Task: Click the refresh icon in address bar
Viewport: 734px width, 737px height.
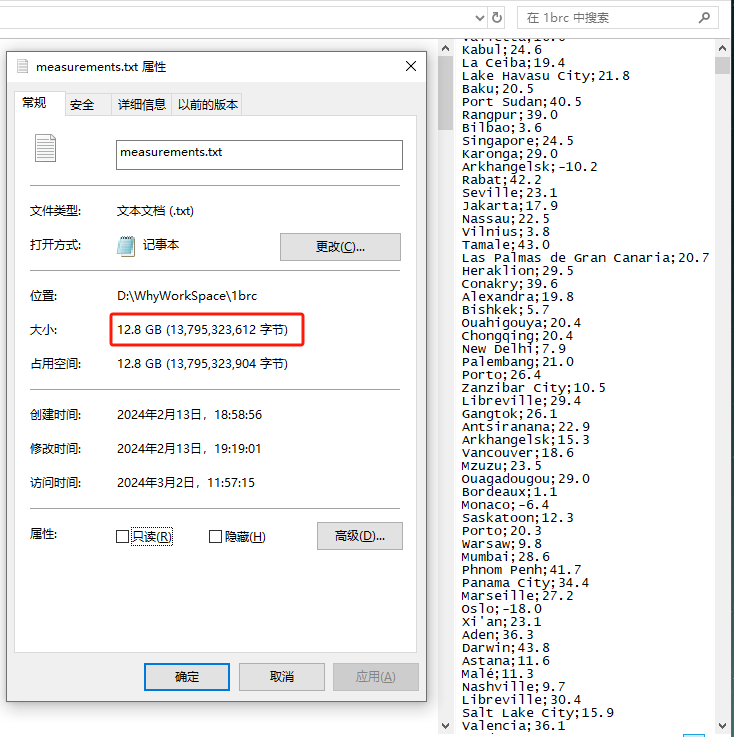Action: (x=497, y=18)
